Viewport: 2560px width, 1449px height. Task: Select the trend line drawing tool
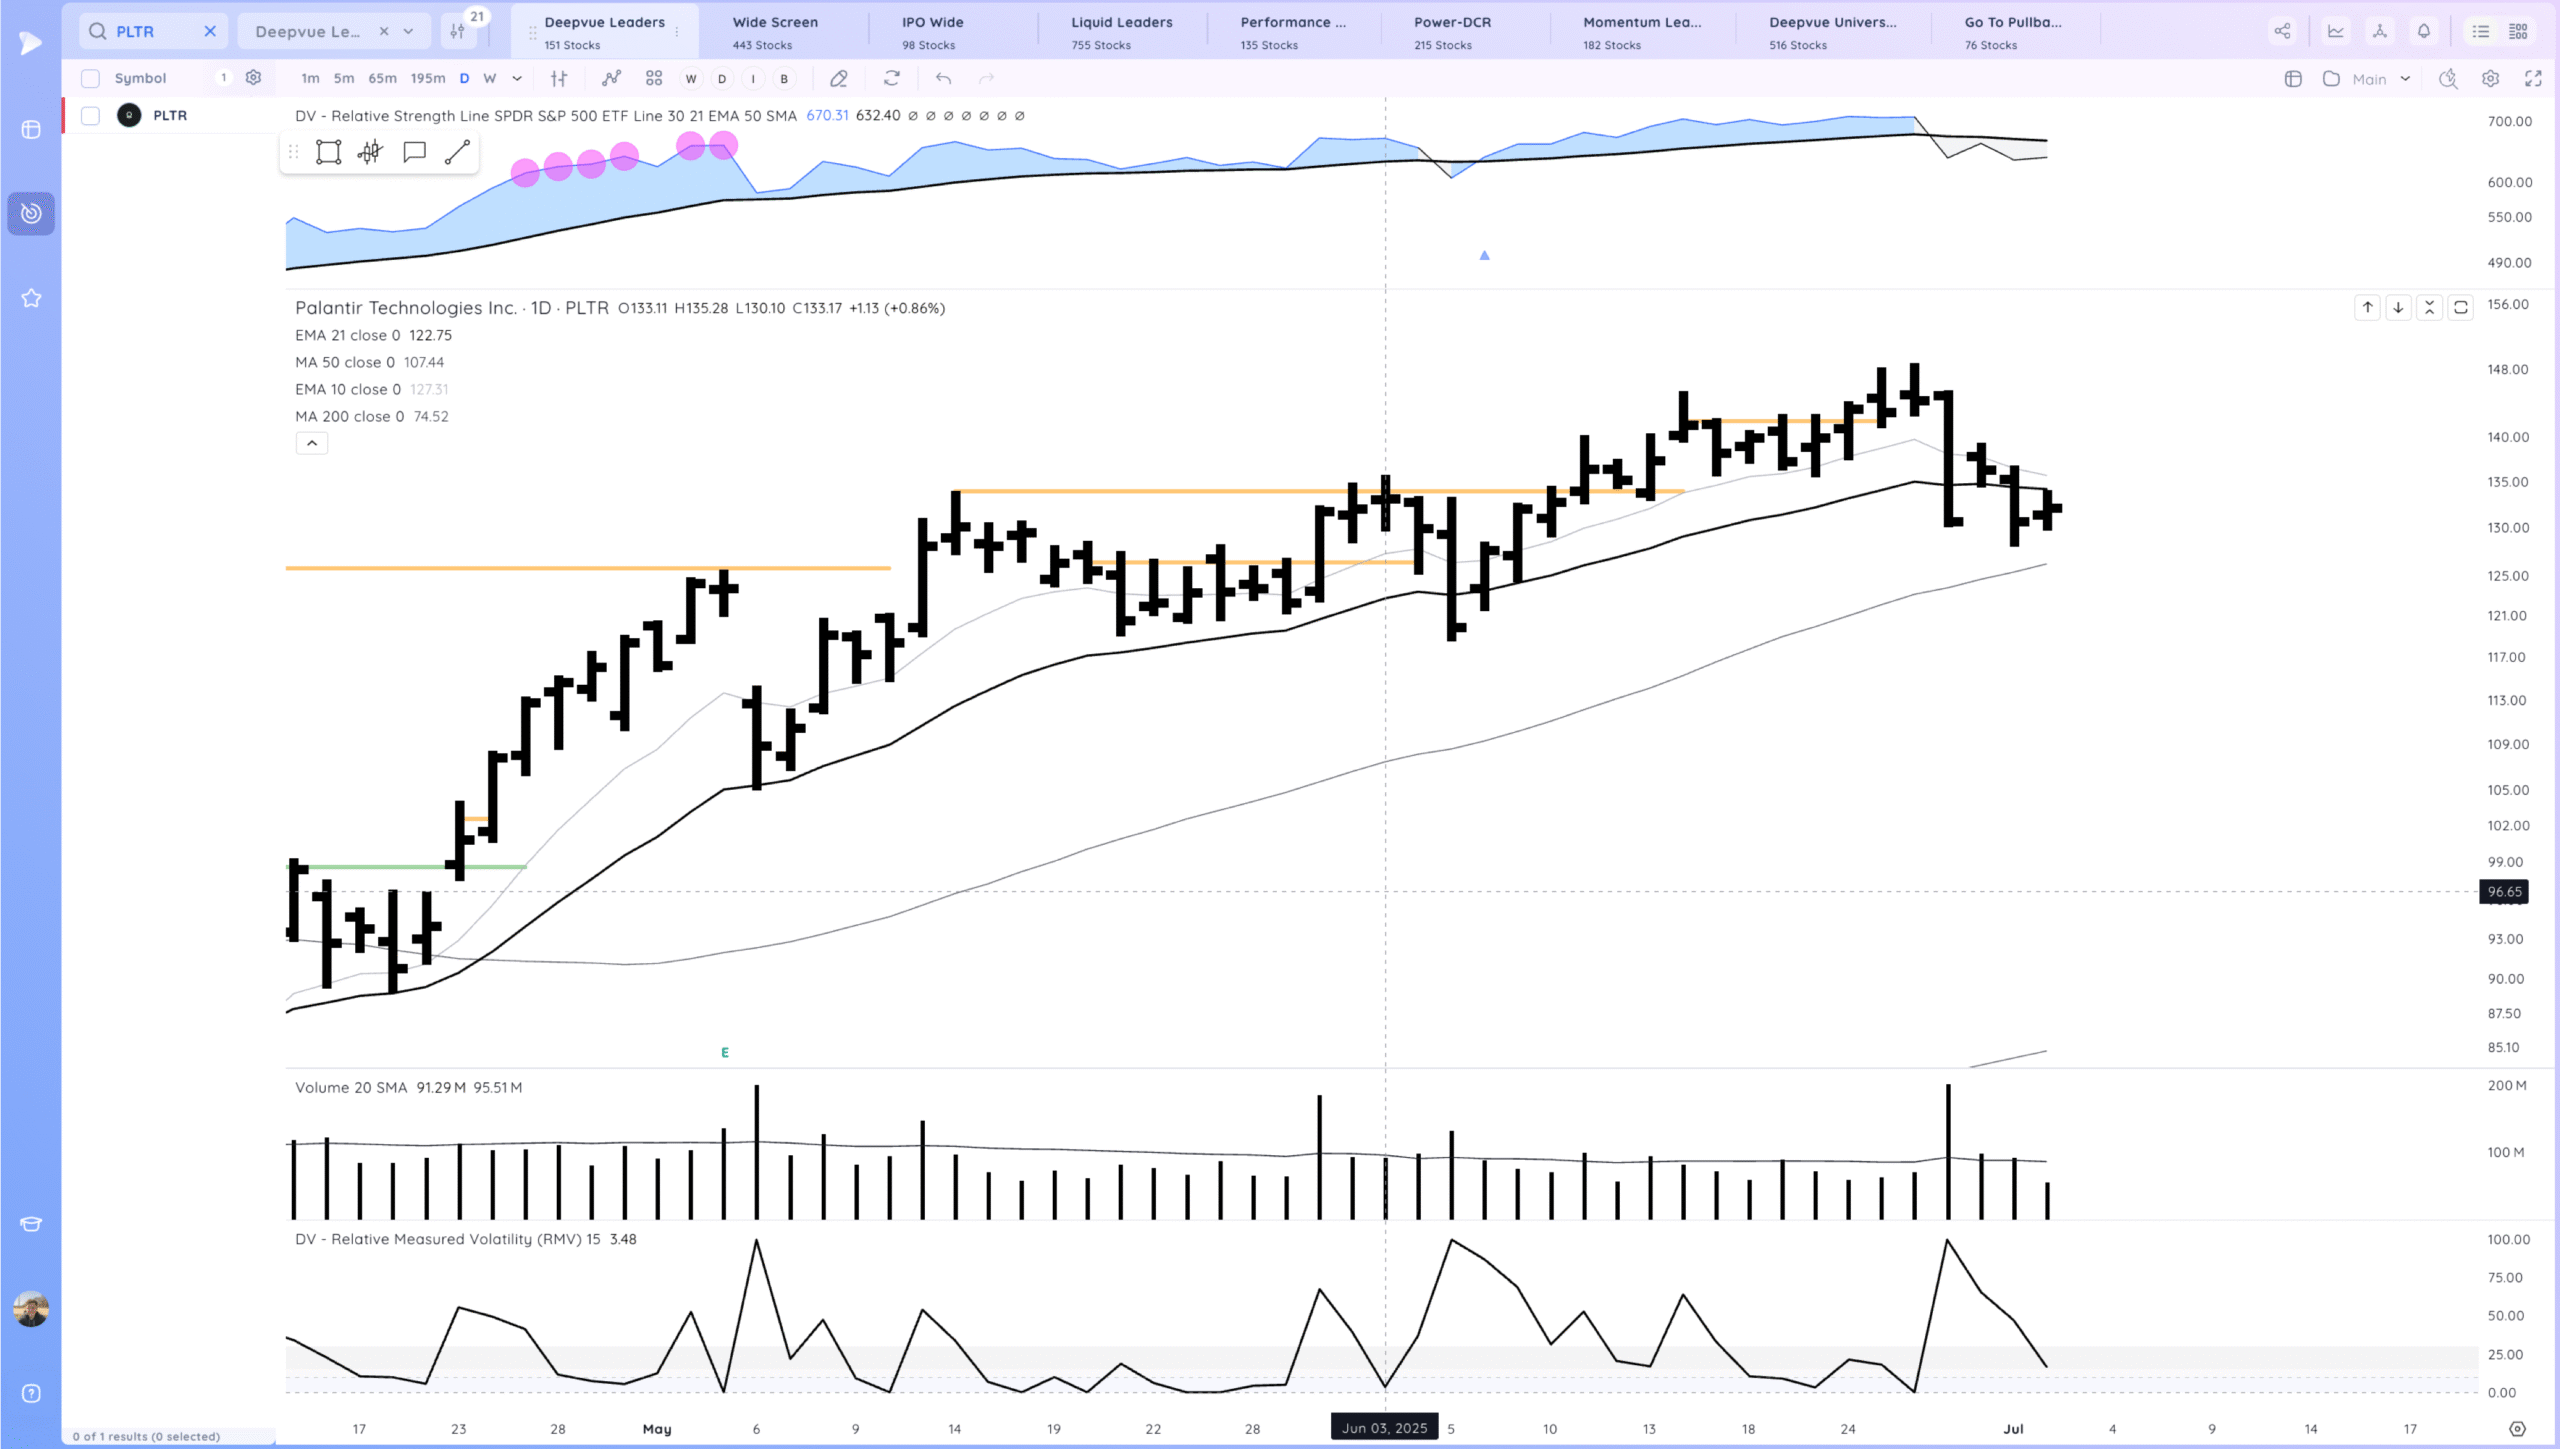(457, 152)
